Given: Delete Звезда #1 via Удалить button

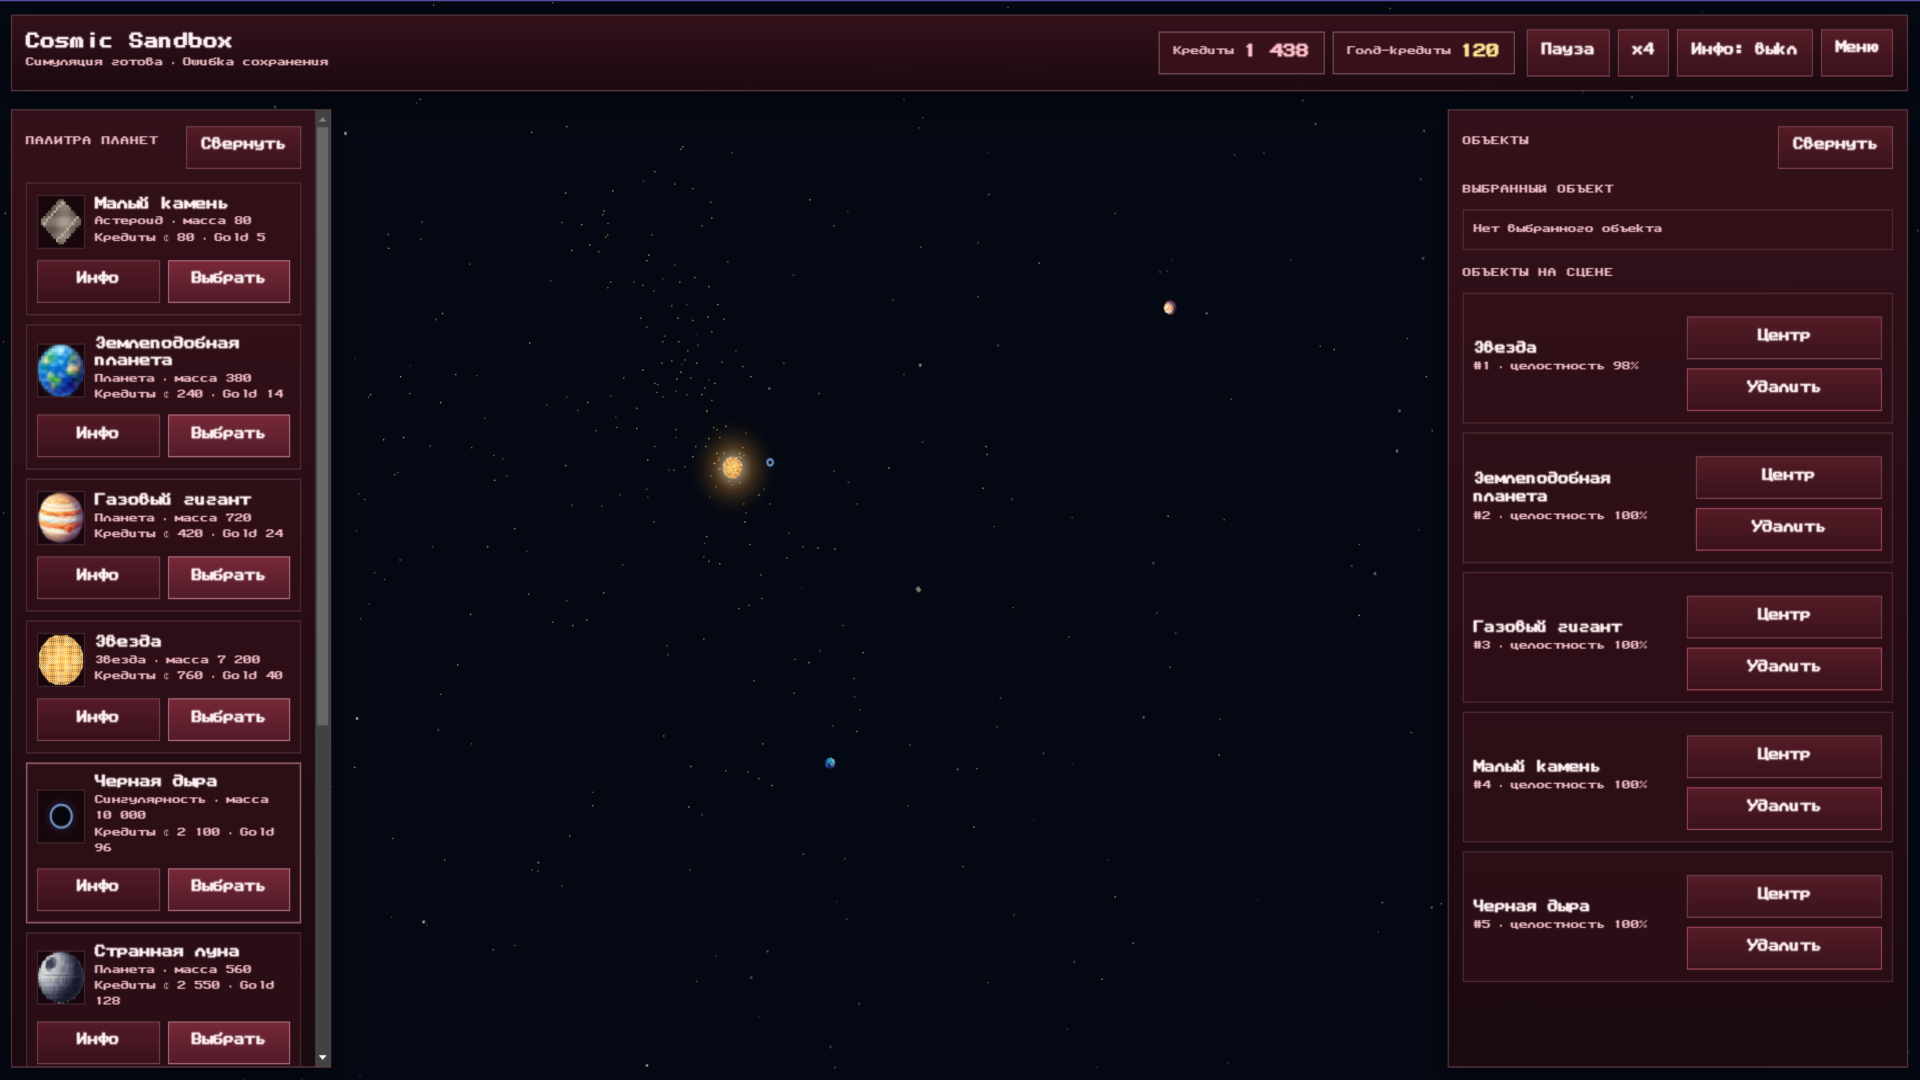Looking at the screenshot, I should (1783, 389).
